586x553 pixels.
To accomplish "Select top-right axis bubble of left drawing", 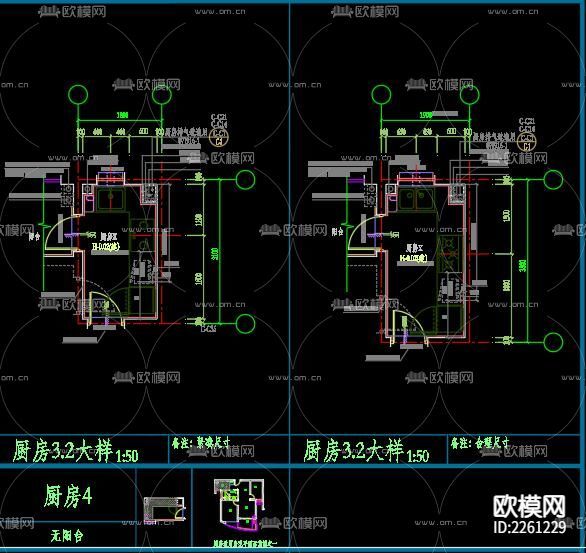I will (x=161, y=95).
